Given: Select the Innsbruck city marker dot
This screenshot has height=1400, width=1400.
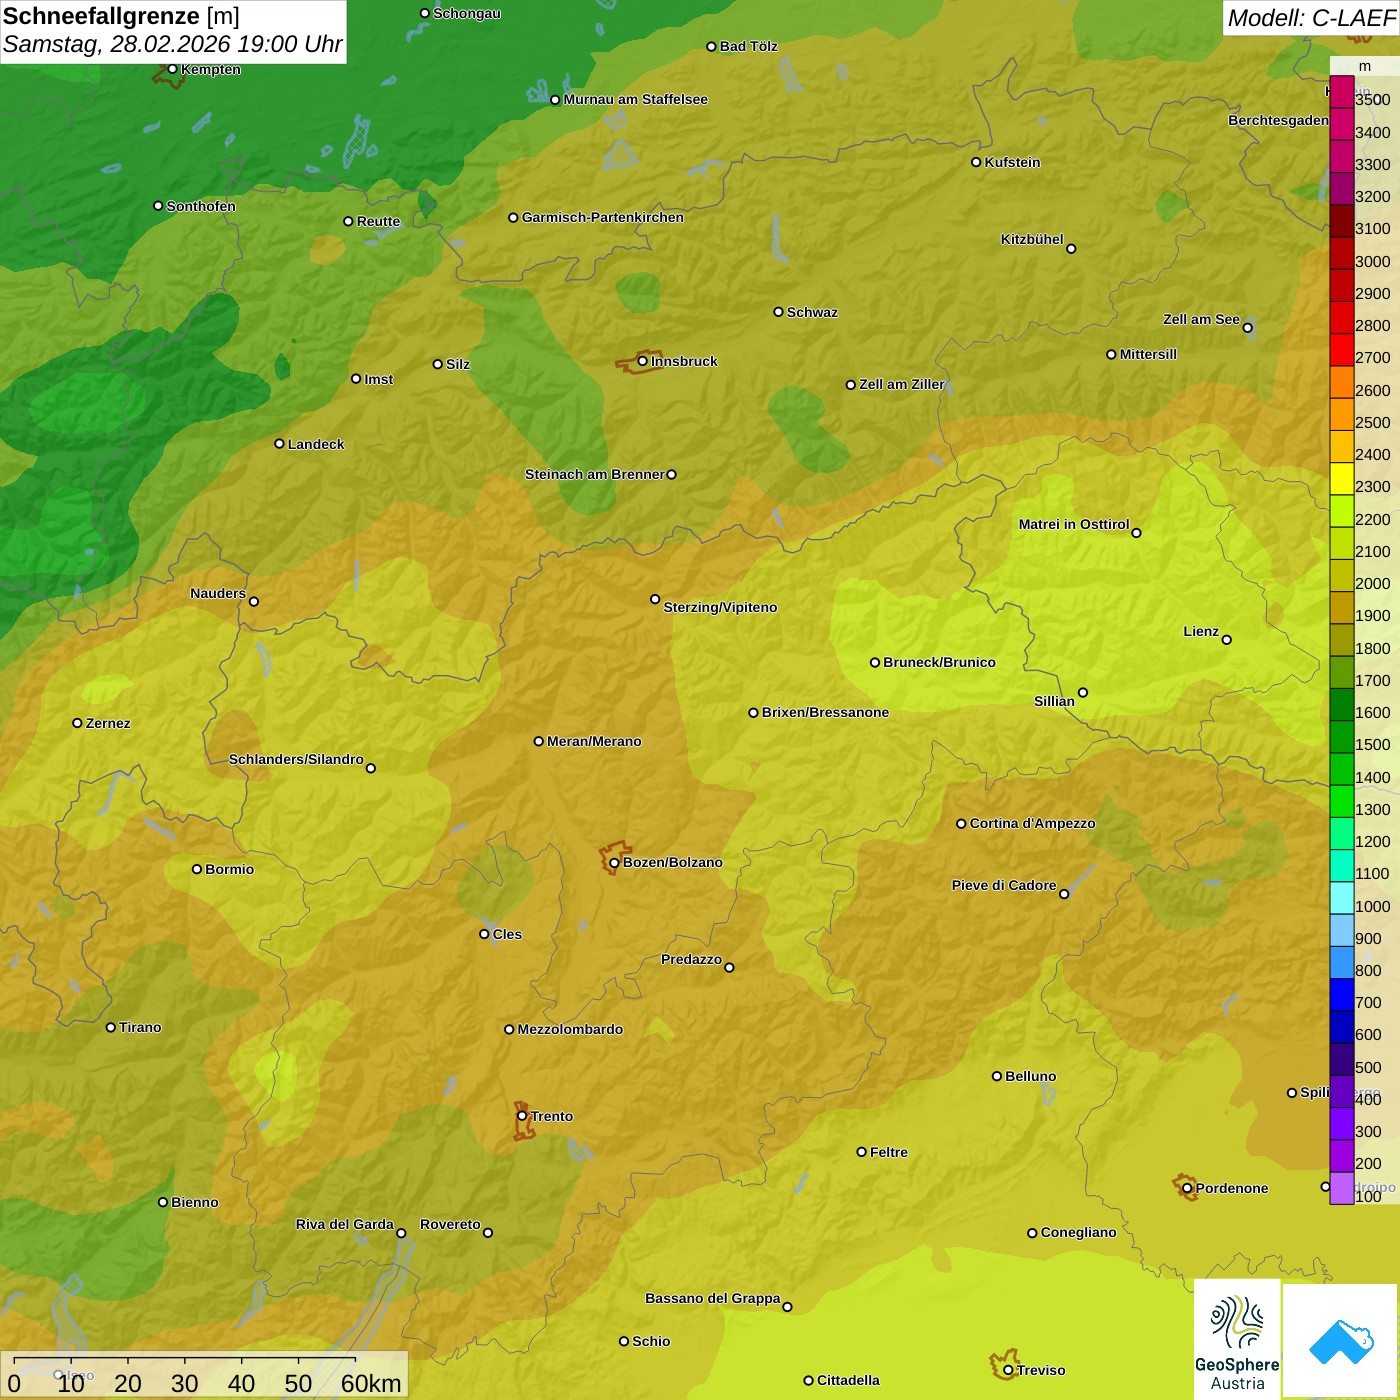Looking at the screenshot, I should [x=642, y=361].
